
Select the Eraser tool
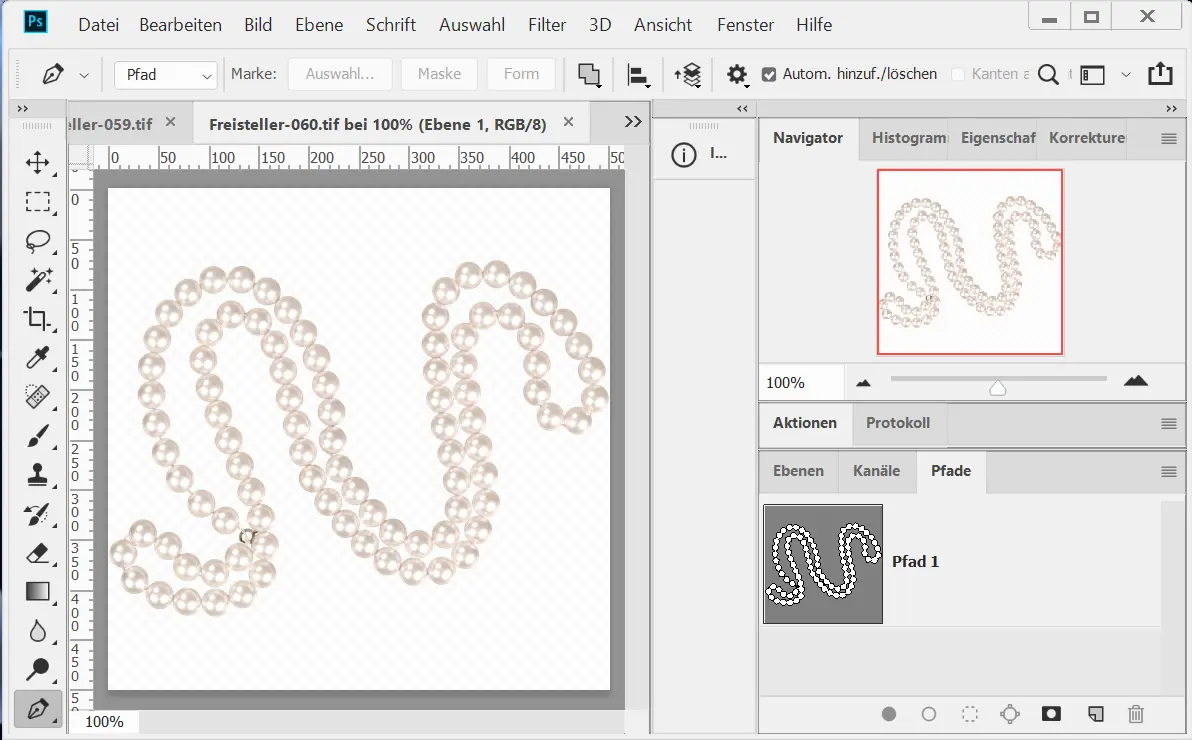tap(38, 553)
